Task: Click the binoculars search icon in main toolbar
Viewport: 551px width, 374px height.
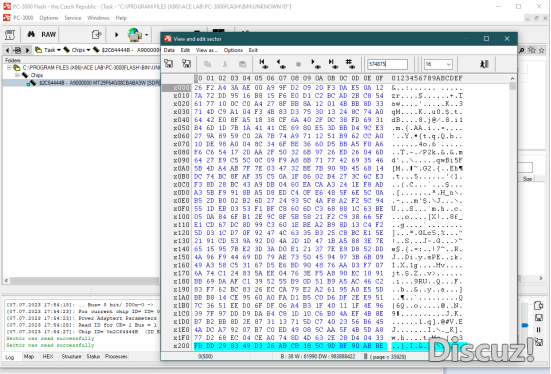Action: tap(31, 34)
